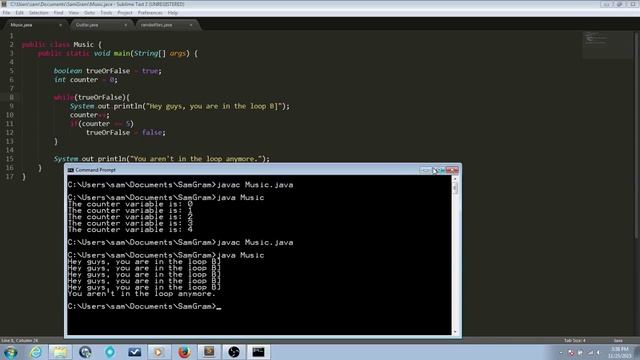The height and width of the screenshot is (360, 640).
Task: Maximize the Command Prompt window
Action: pos(439,170)
